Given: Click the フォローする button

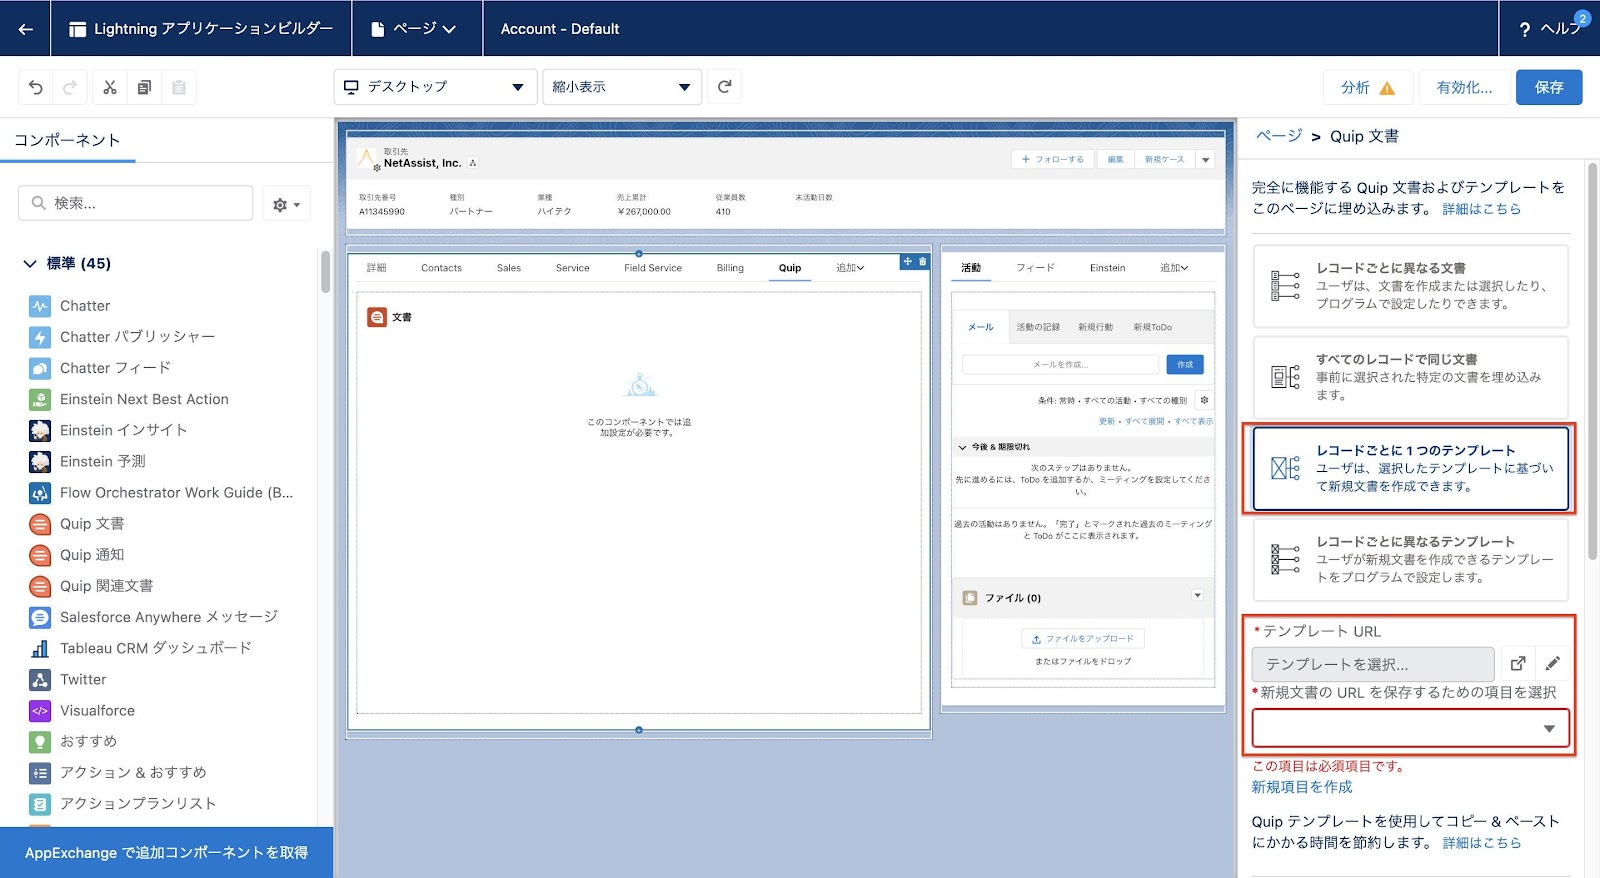Looking at the screenshot, I should (1052, 160).
